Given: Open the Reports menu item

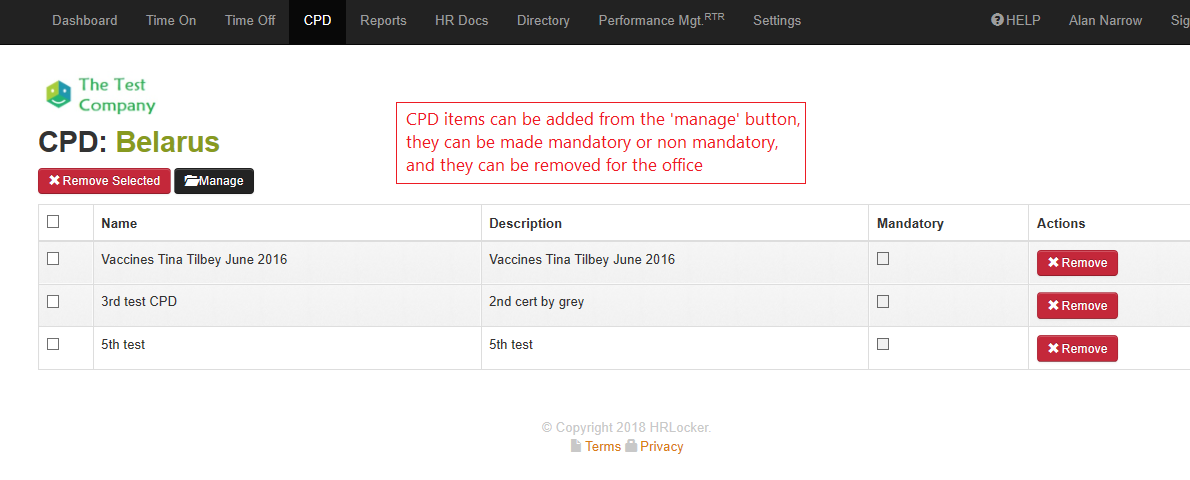Looking at the screenshot, I should tap(383, 20).
